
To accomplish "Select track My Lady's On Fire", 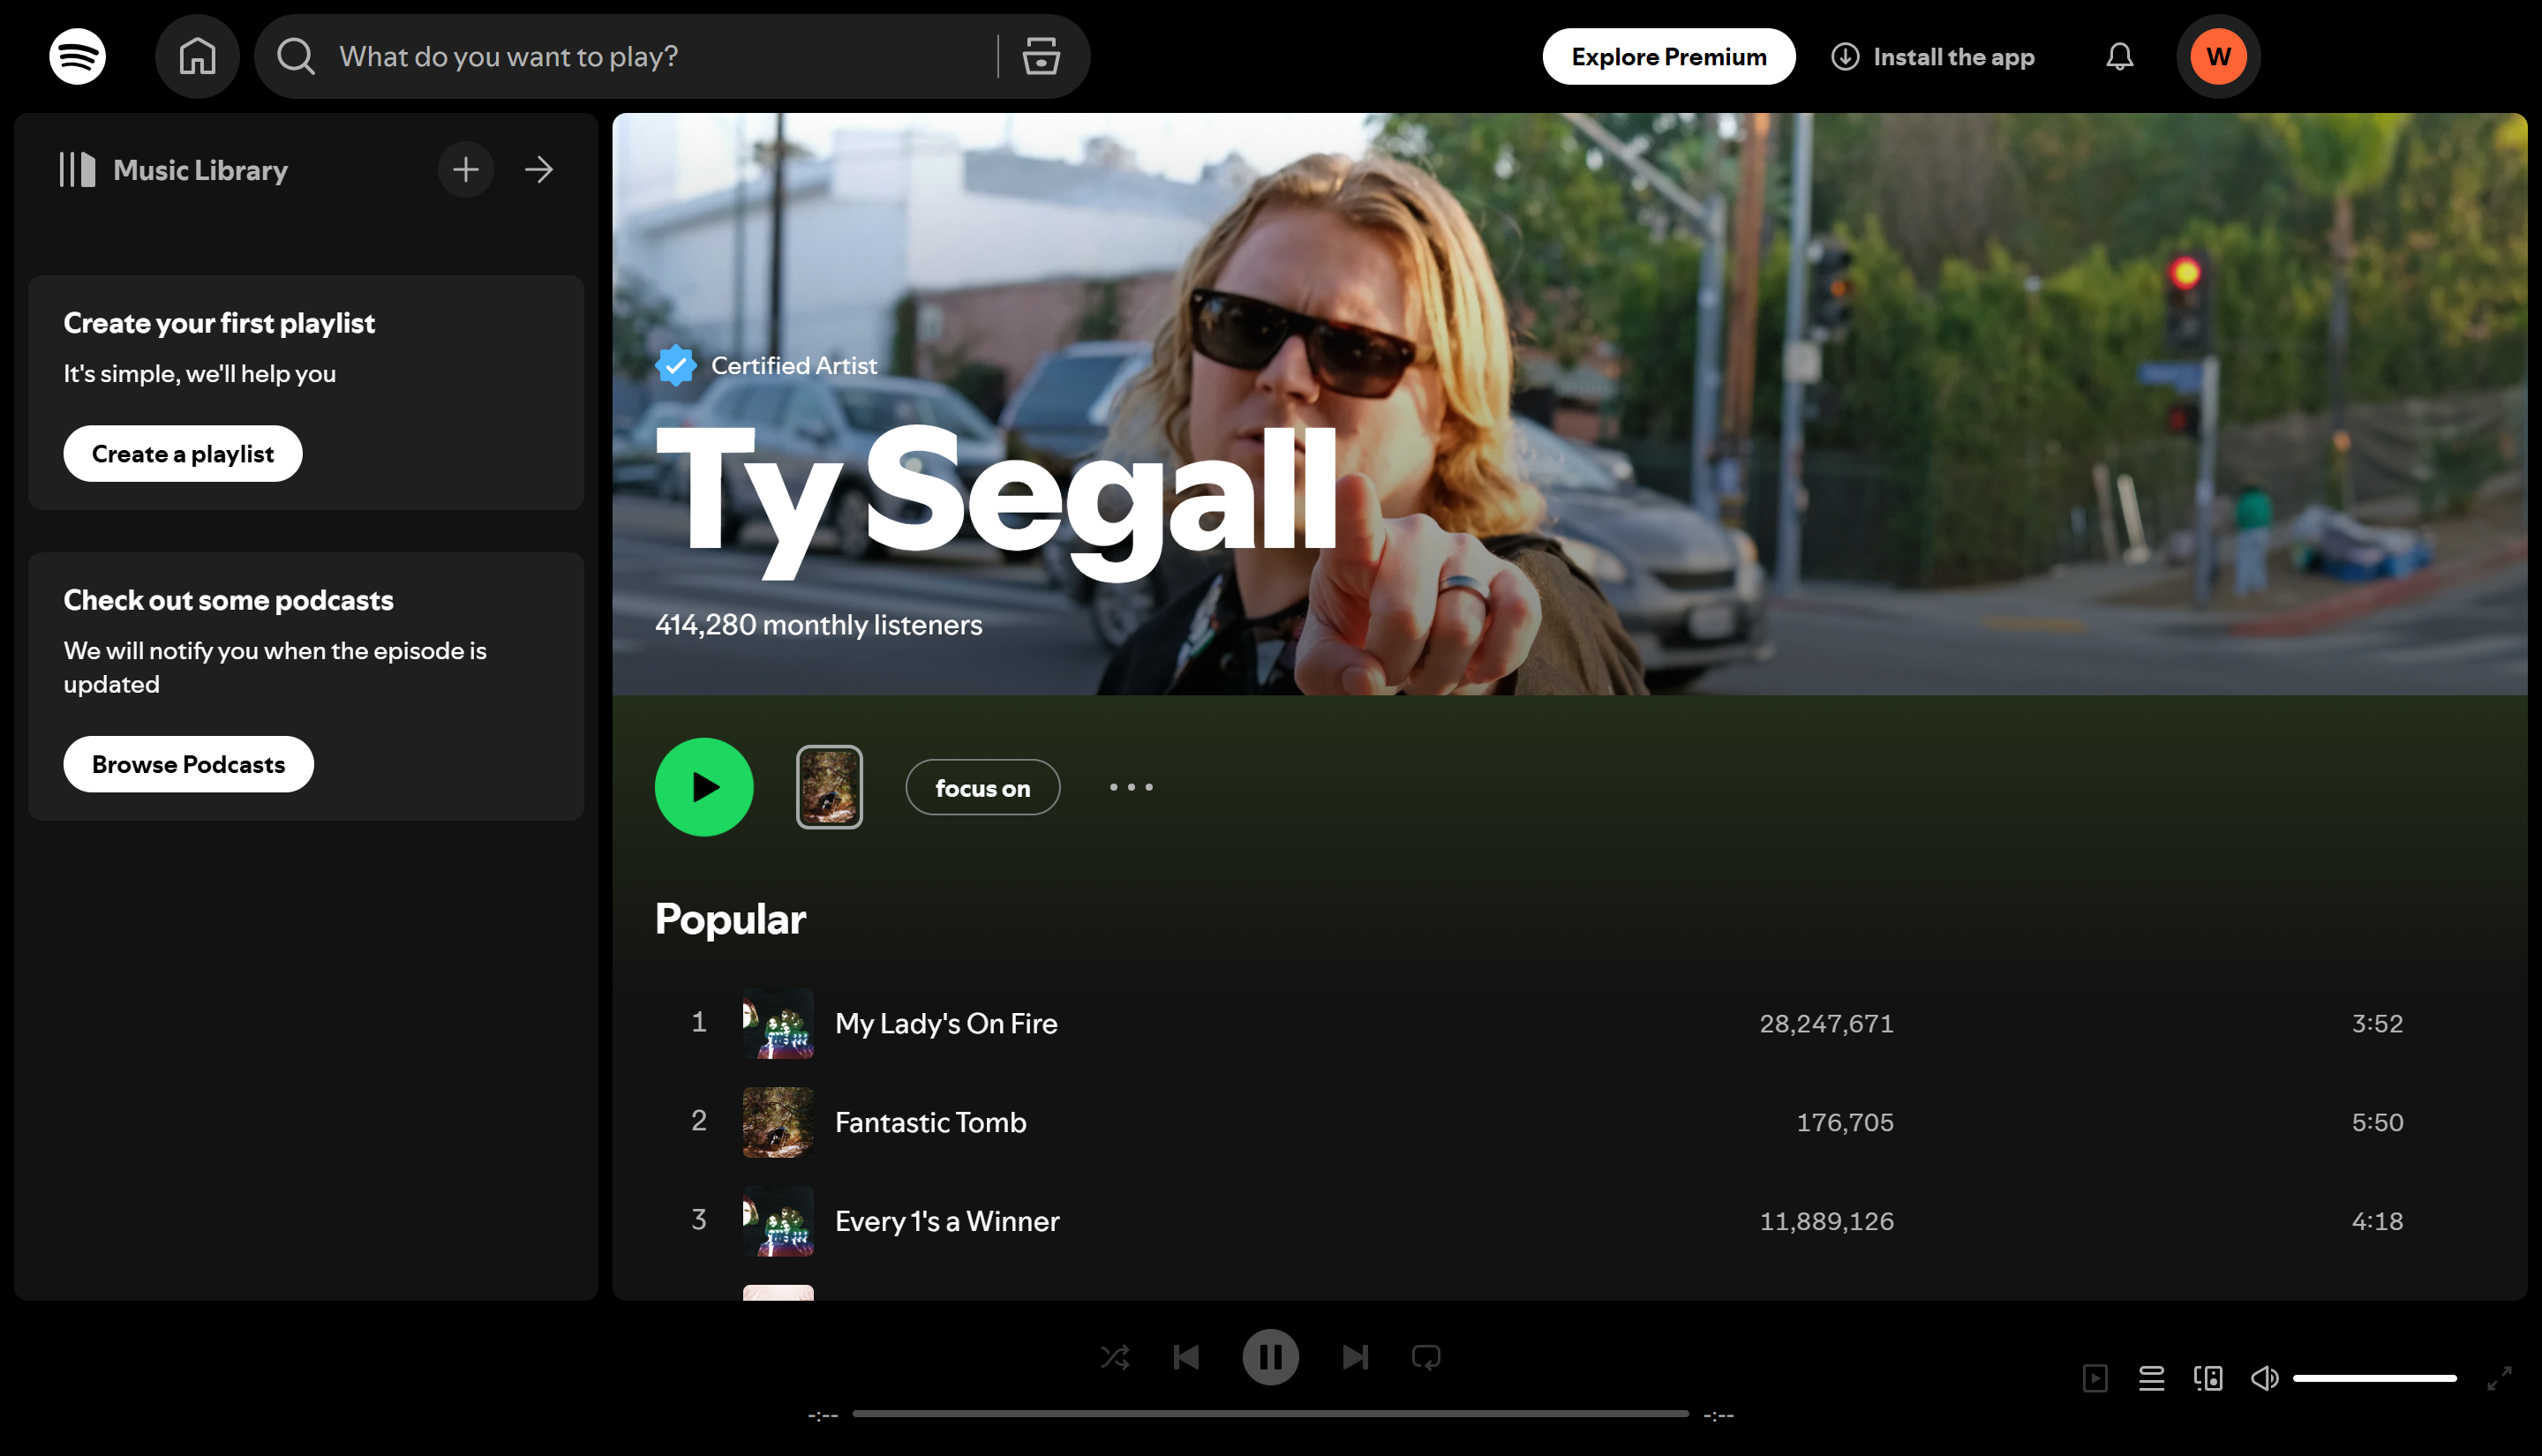I will (946, 1024).
